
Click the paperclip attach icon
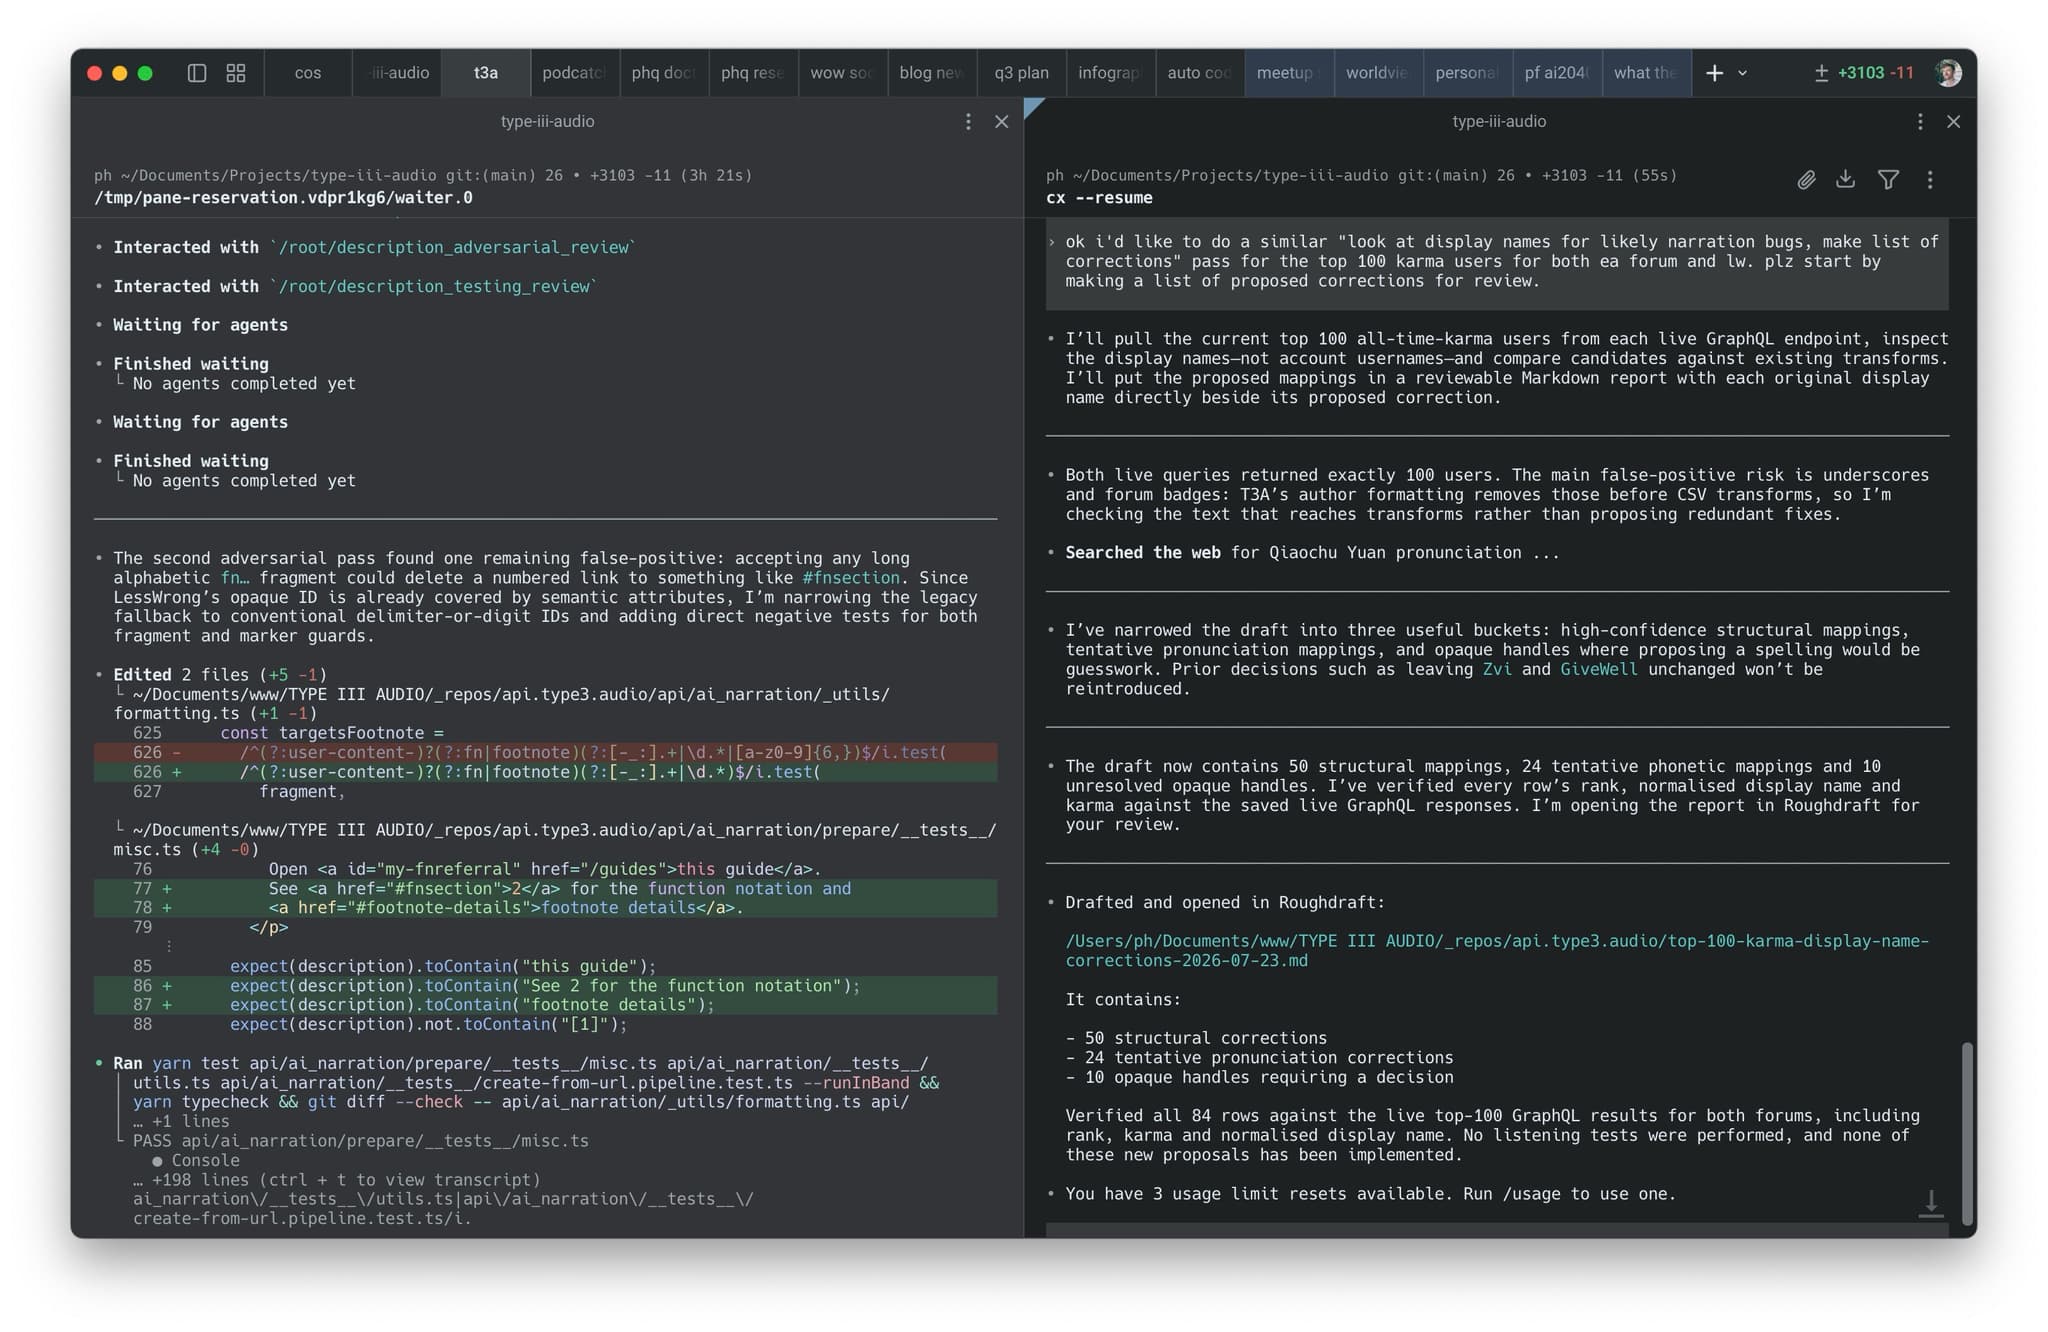1806,180
